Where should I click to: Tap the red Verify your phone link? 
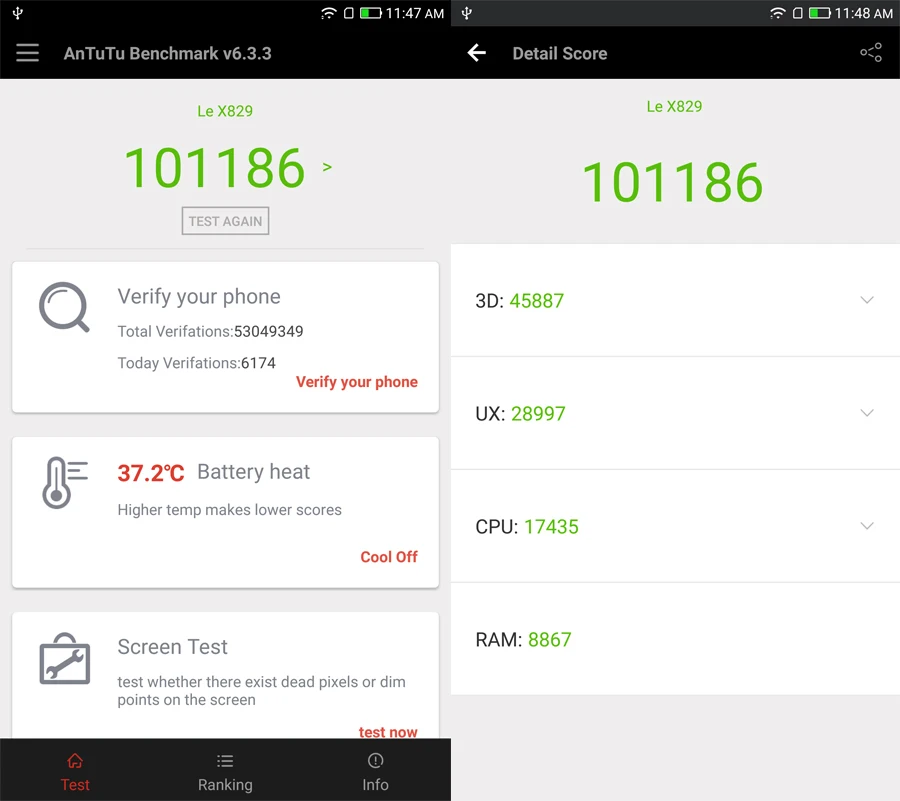(x=356, y=382)
